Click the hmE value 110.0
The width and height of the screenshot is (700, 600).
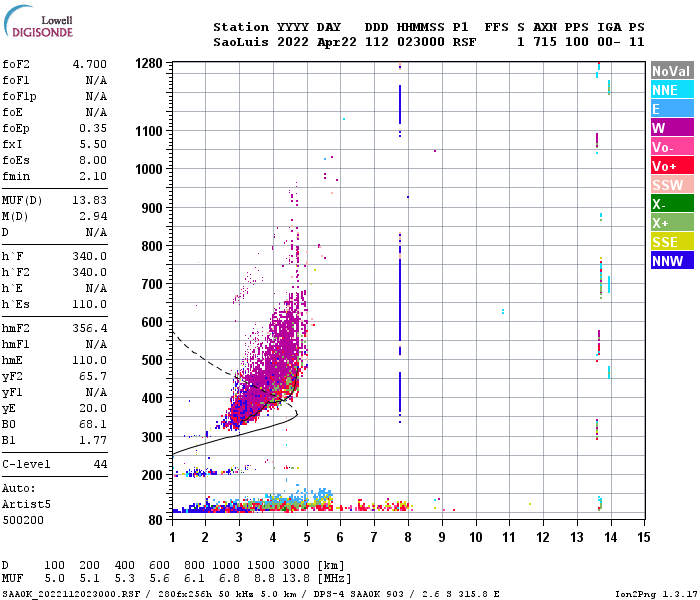[90, 360]
